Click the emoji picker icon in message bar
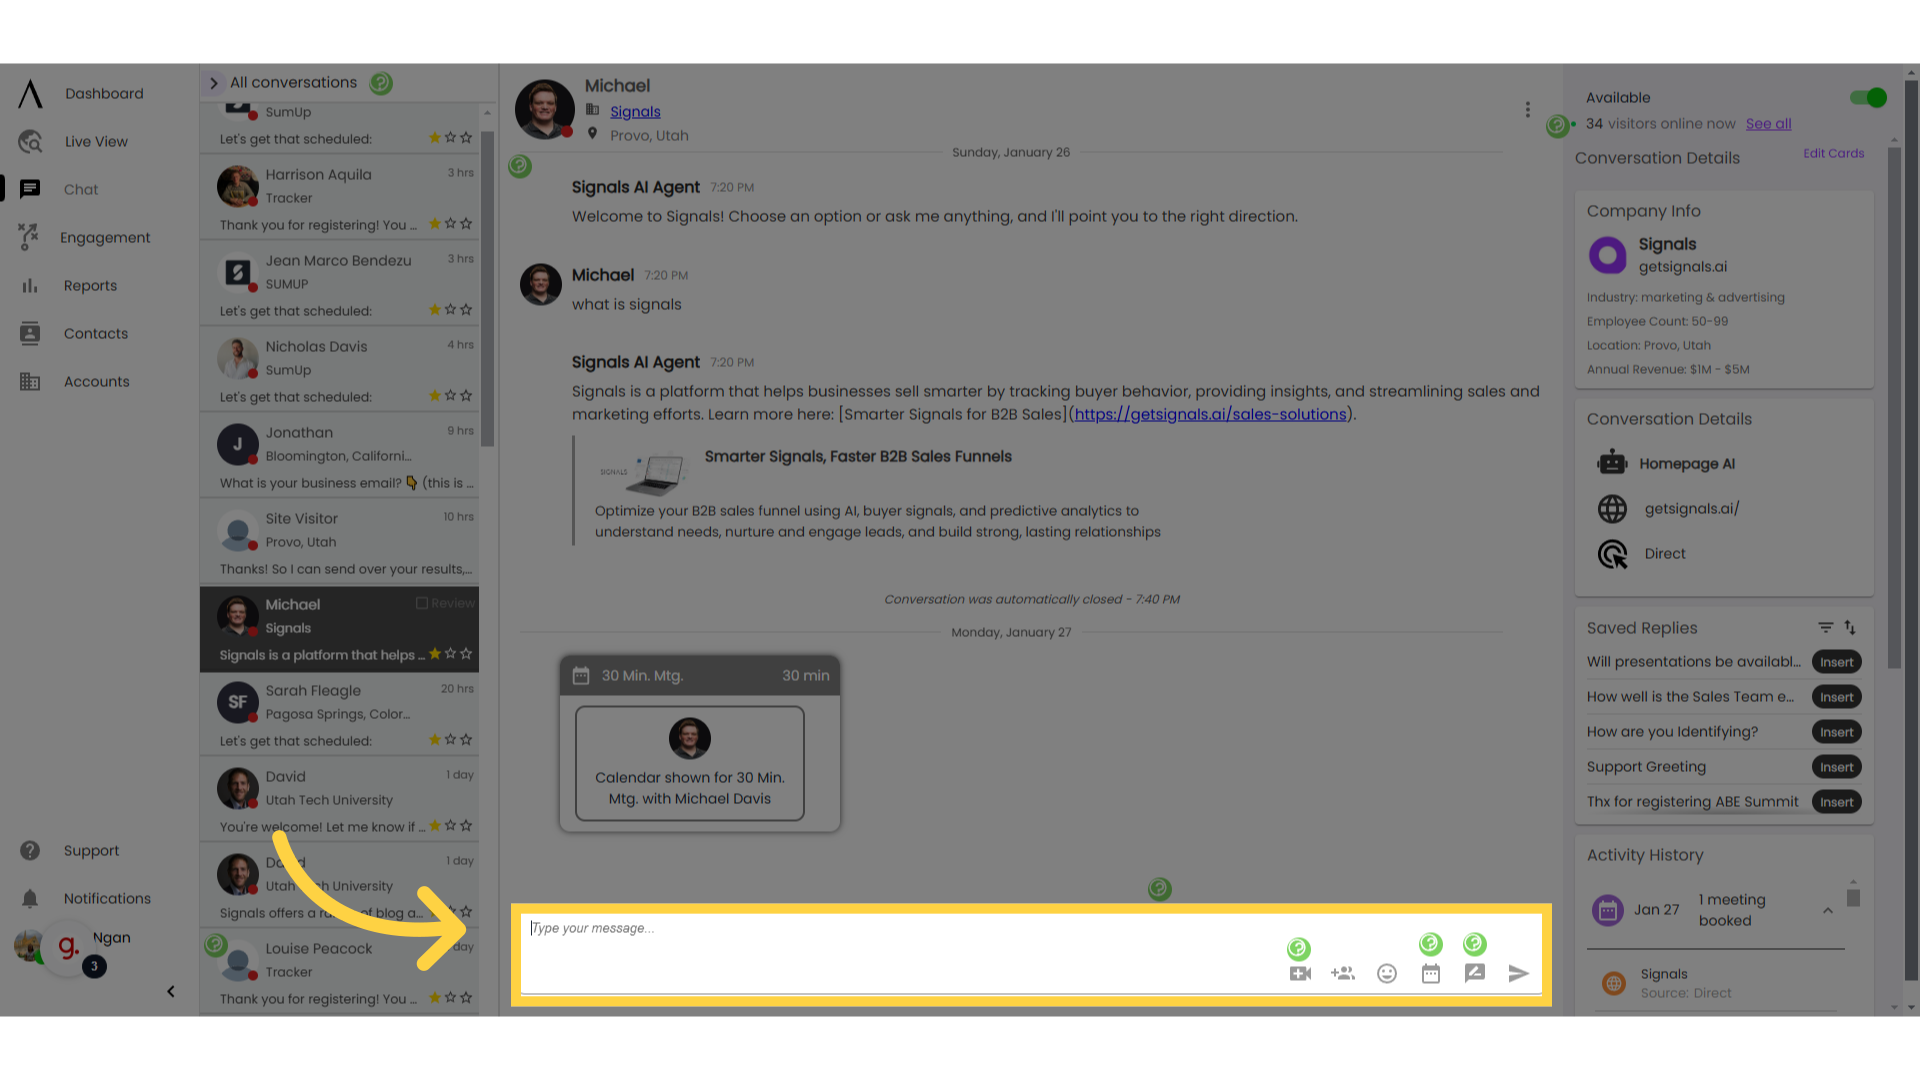Screen dimensions: 1920x1080 coord(1386,973)
